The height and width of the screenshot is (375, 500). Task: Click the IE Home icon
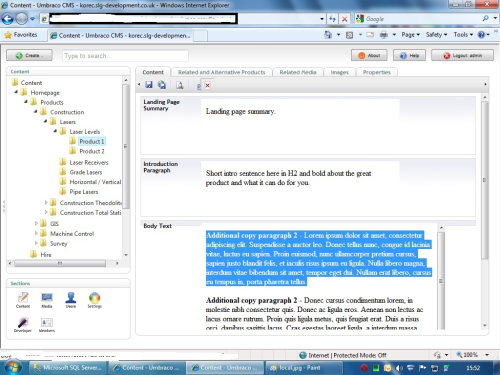pos(328,35)
